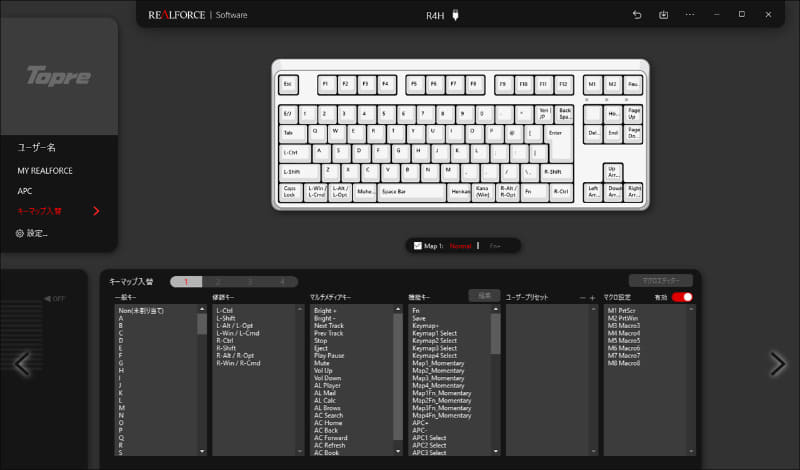The height and width of the screenshot is (470, 800).
Task: Select M1 PrtScr in macro list
Action: [621, 310]
